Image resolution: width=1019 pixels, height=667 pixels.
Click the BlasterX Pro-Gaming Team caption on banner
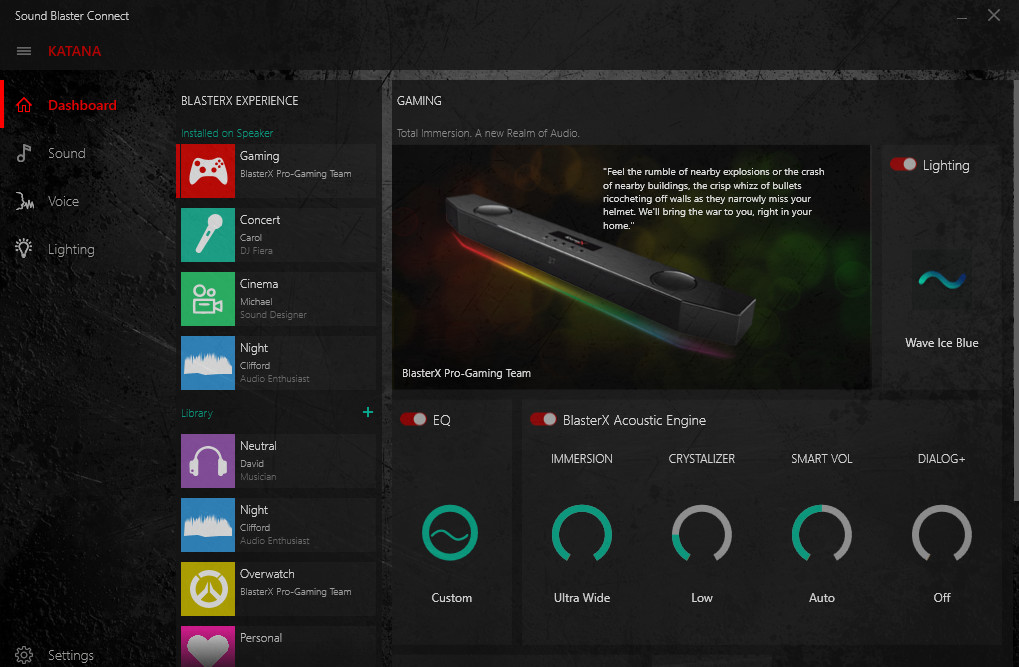coord(467,373)
